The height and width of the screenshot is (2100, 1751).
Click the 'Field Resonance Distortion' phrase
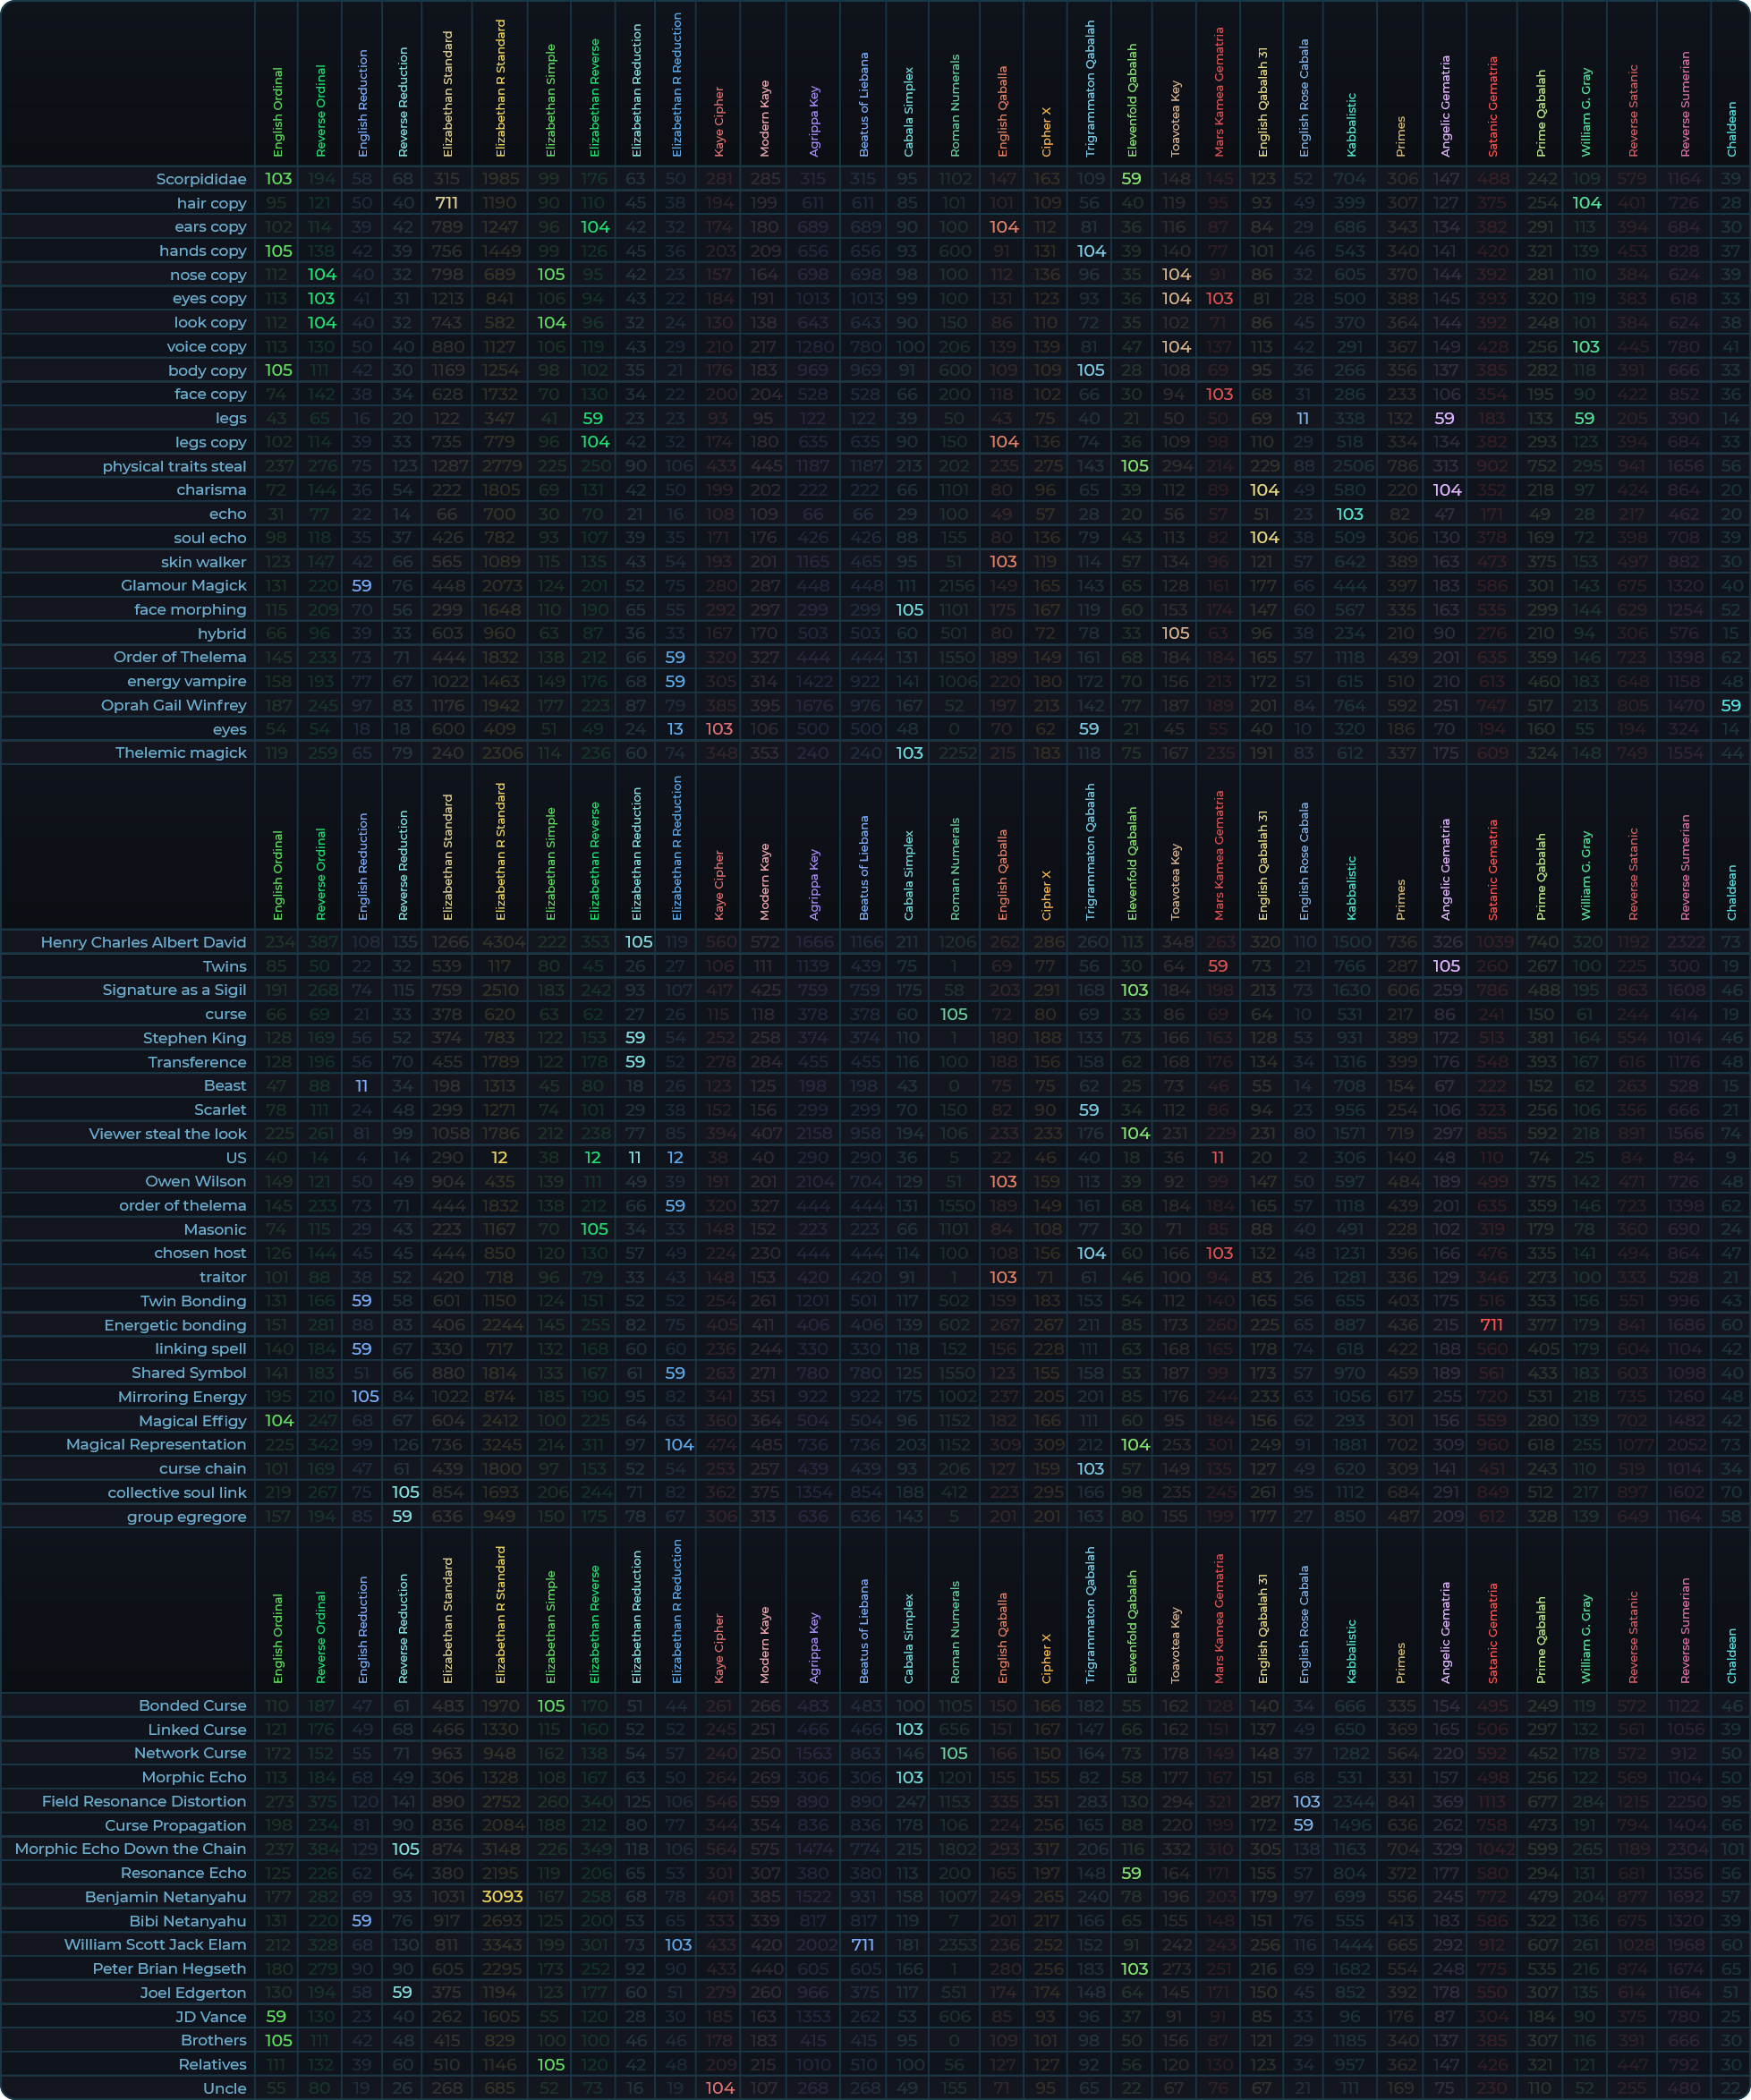coord(144,1801)
